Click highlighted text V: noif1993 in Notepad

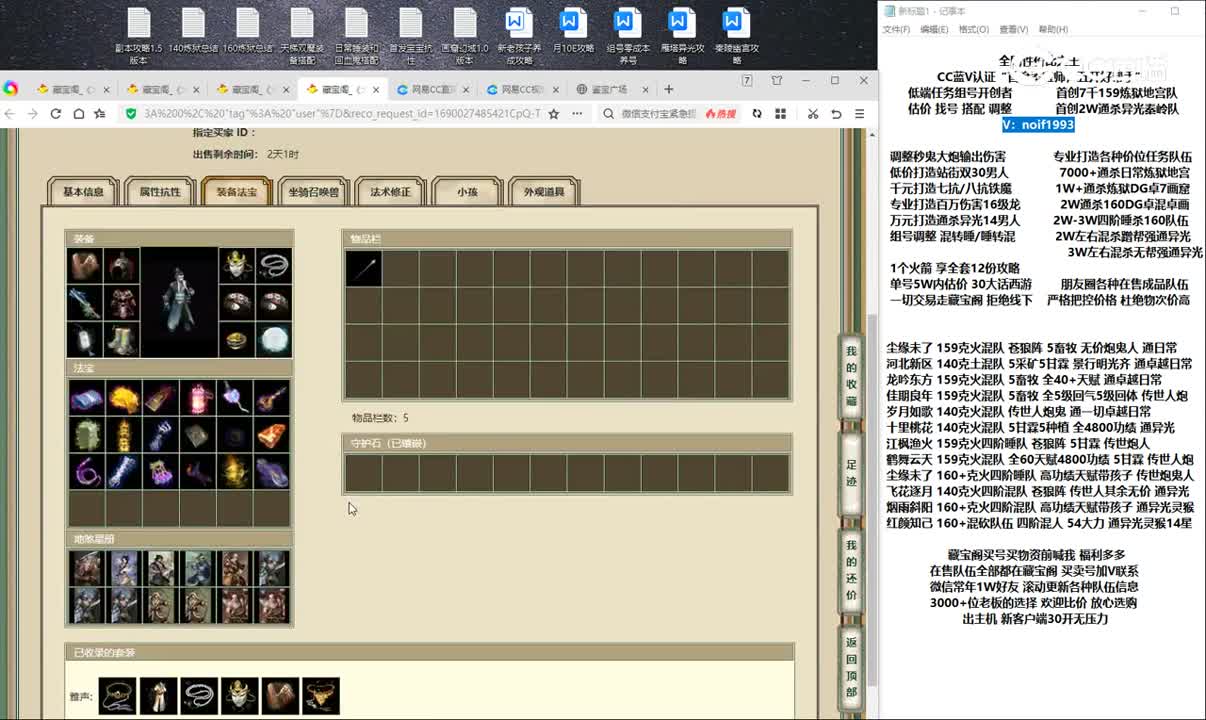click(x=1039, y=125)
